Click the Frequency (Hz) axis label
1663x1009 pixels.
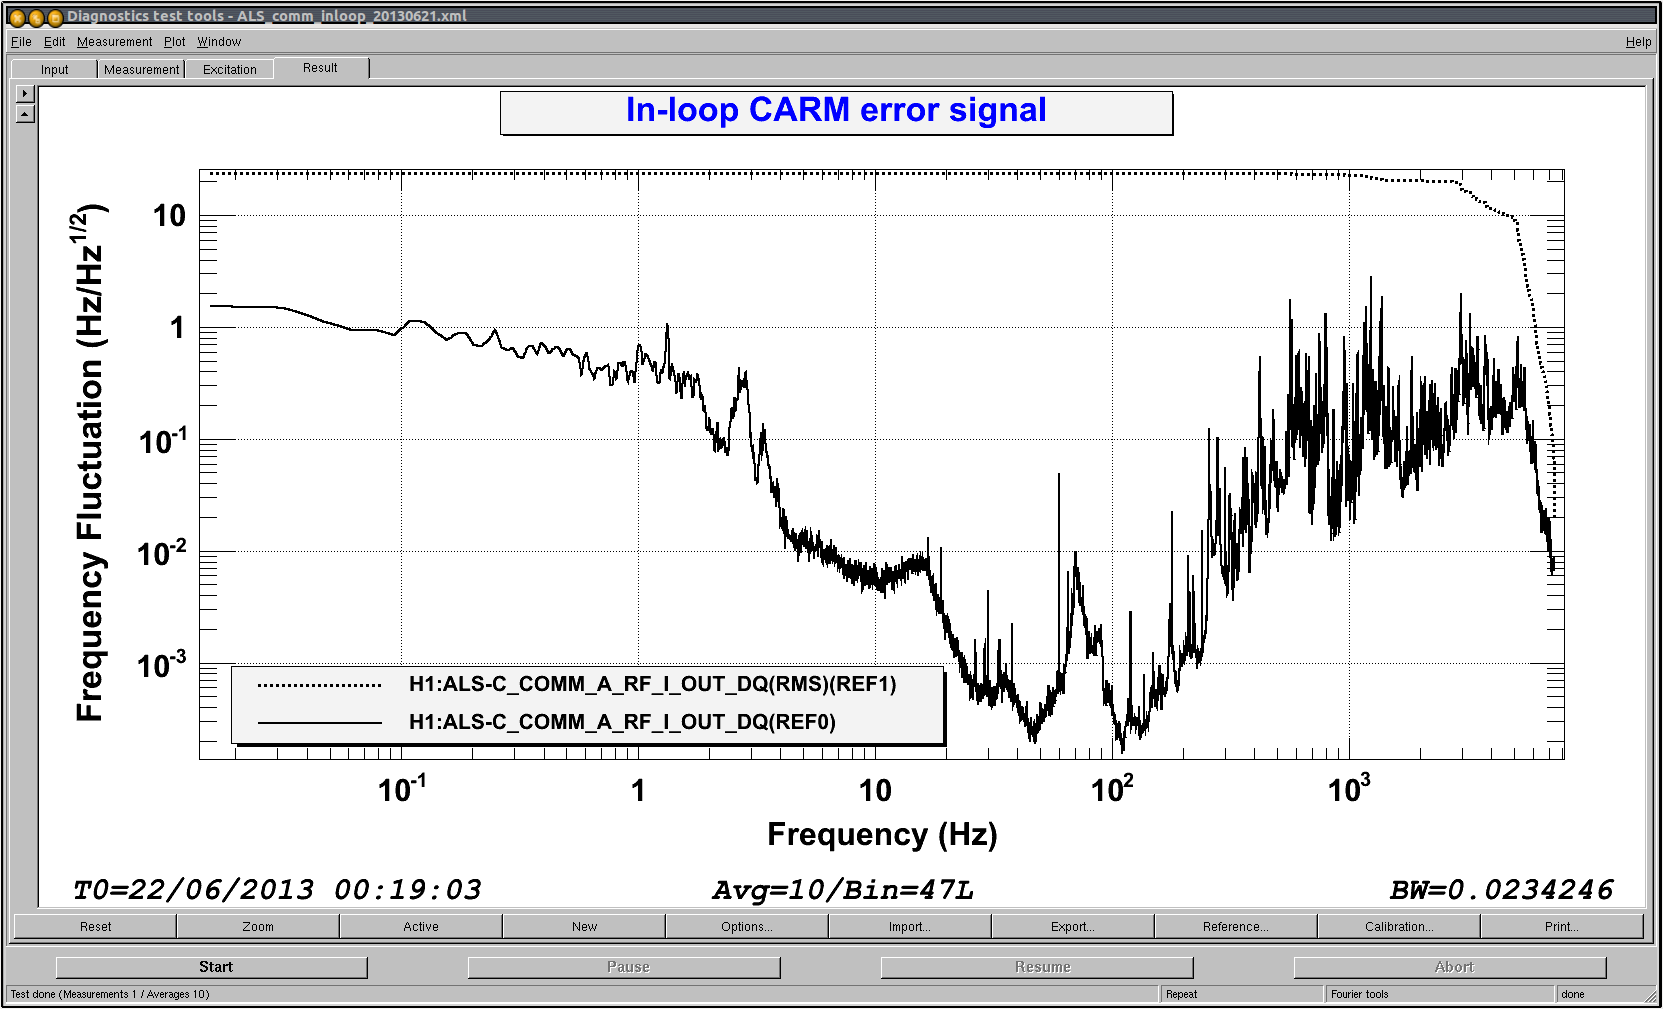tap(882, 834)
